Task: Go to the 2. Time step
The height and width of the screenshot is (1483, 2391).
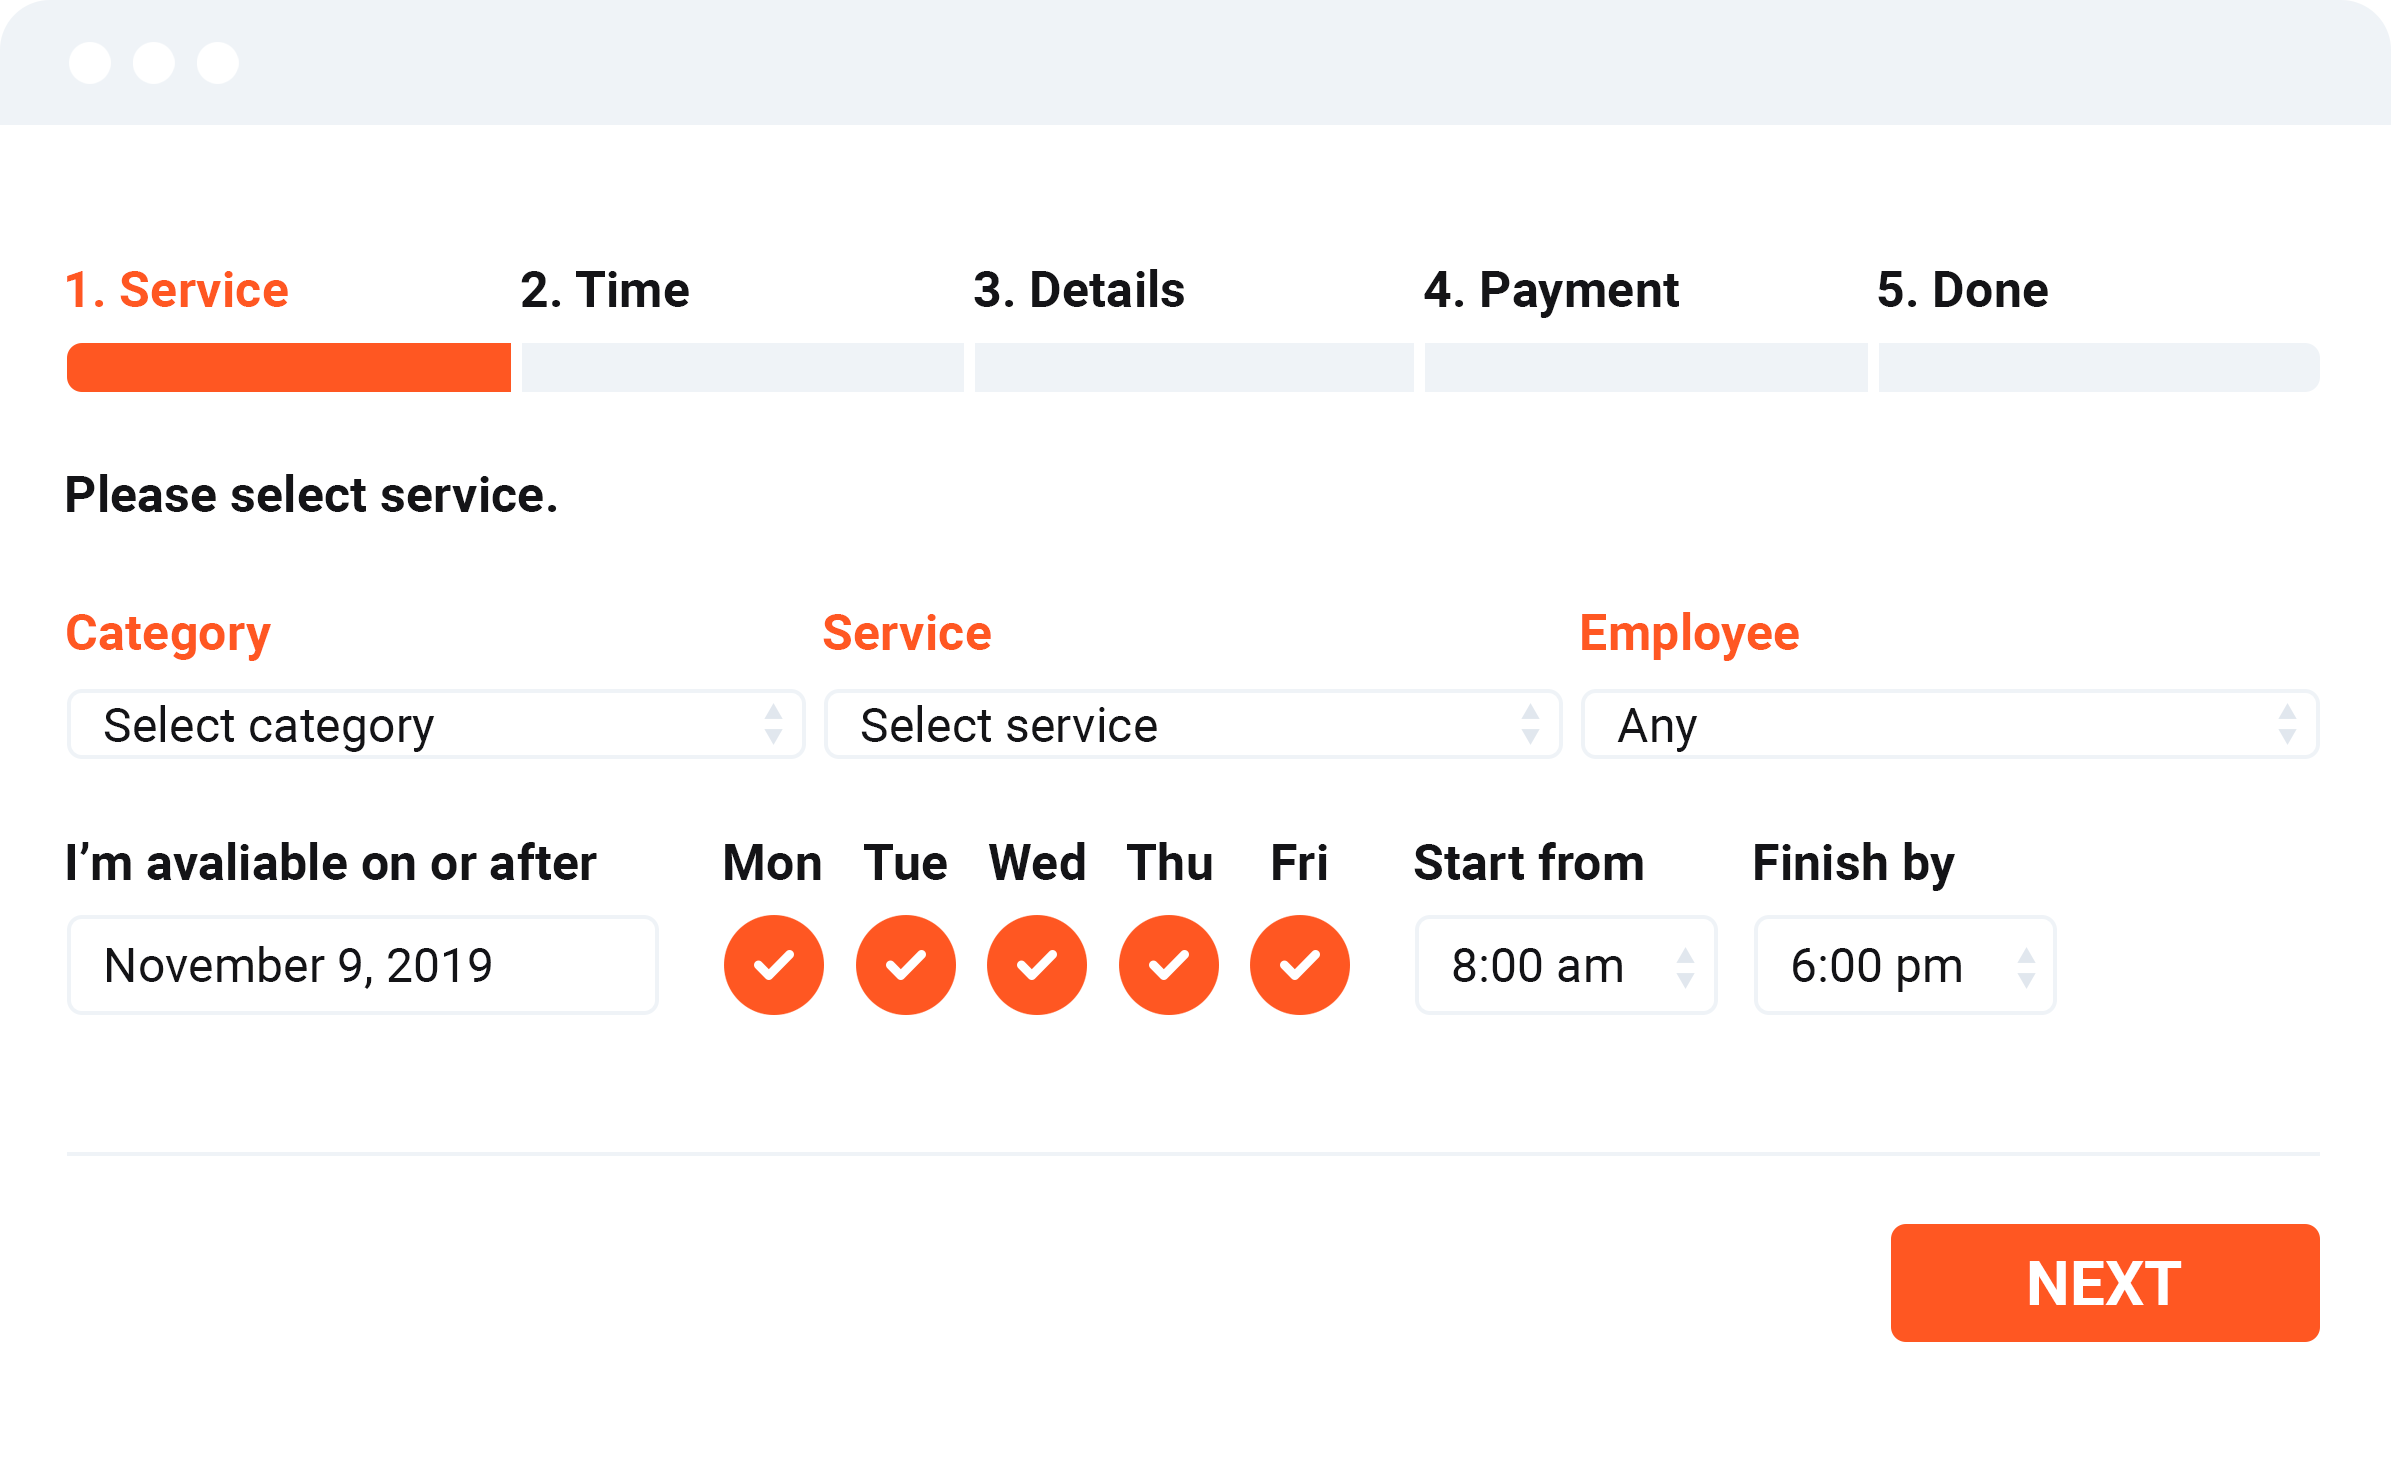Action: [x=605, y=290]
